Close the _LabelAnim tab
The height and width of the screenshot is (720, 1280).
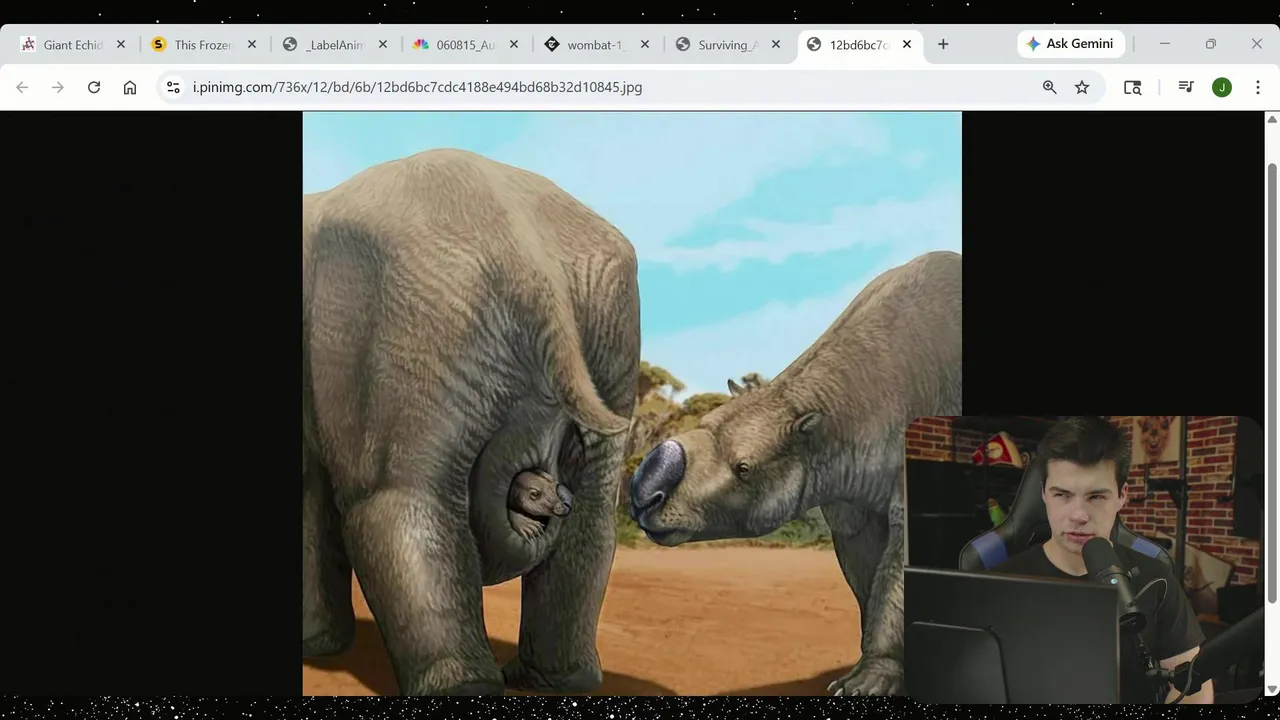(383, 45)
